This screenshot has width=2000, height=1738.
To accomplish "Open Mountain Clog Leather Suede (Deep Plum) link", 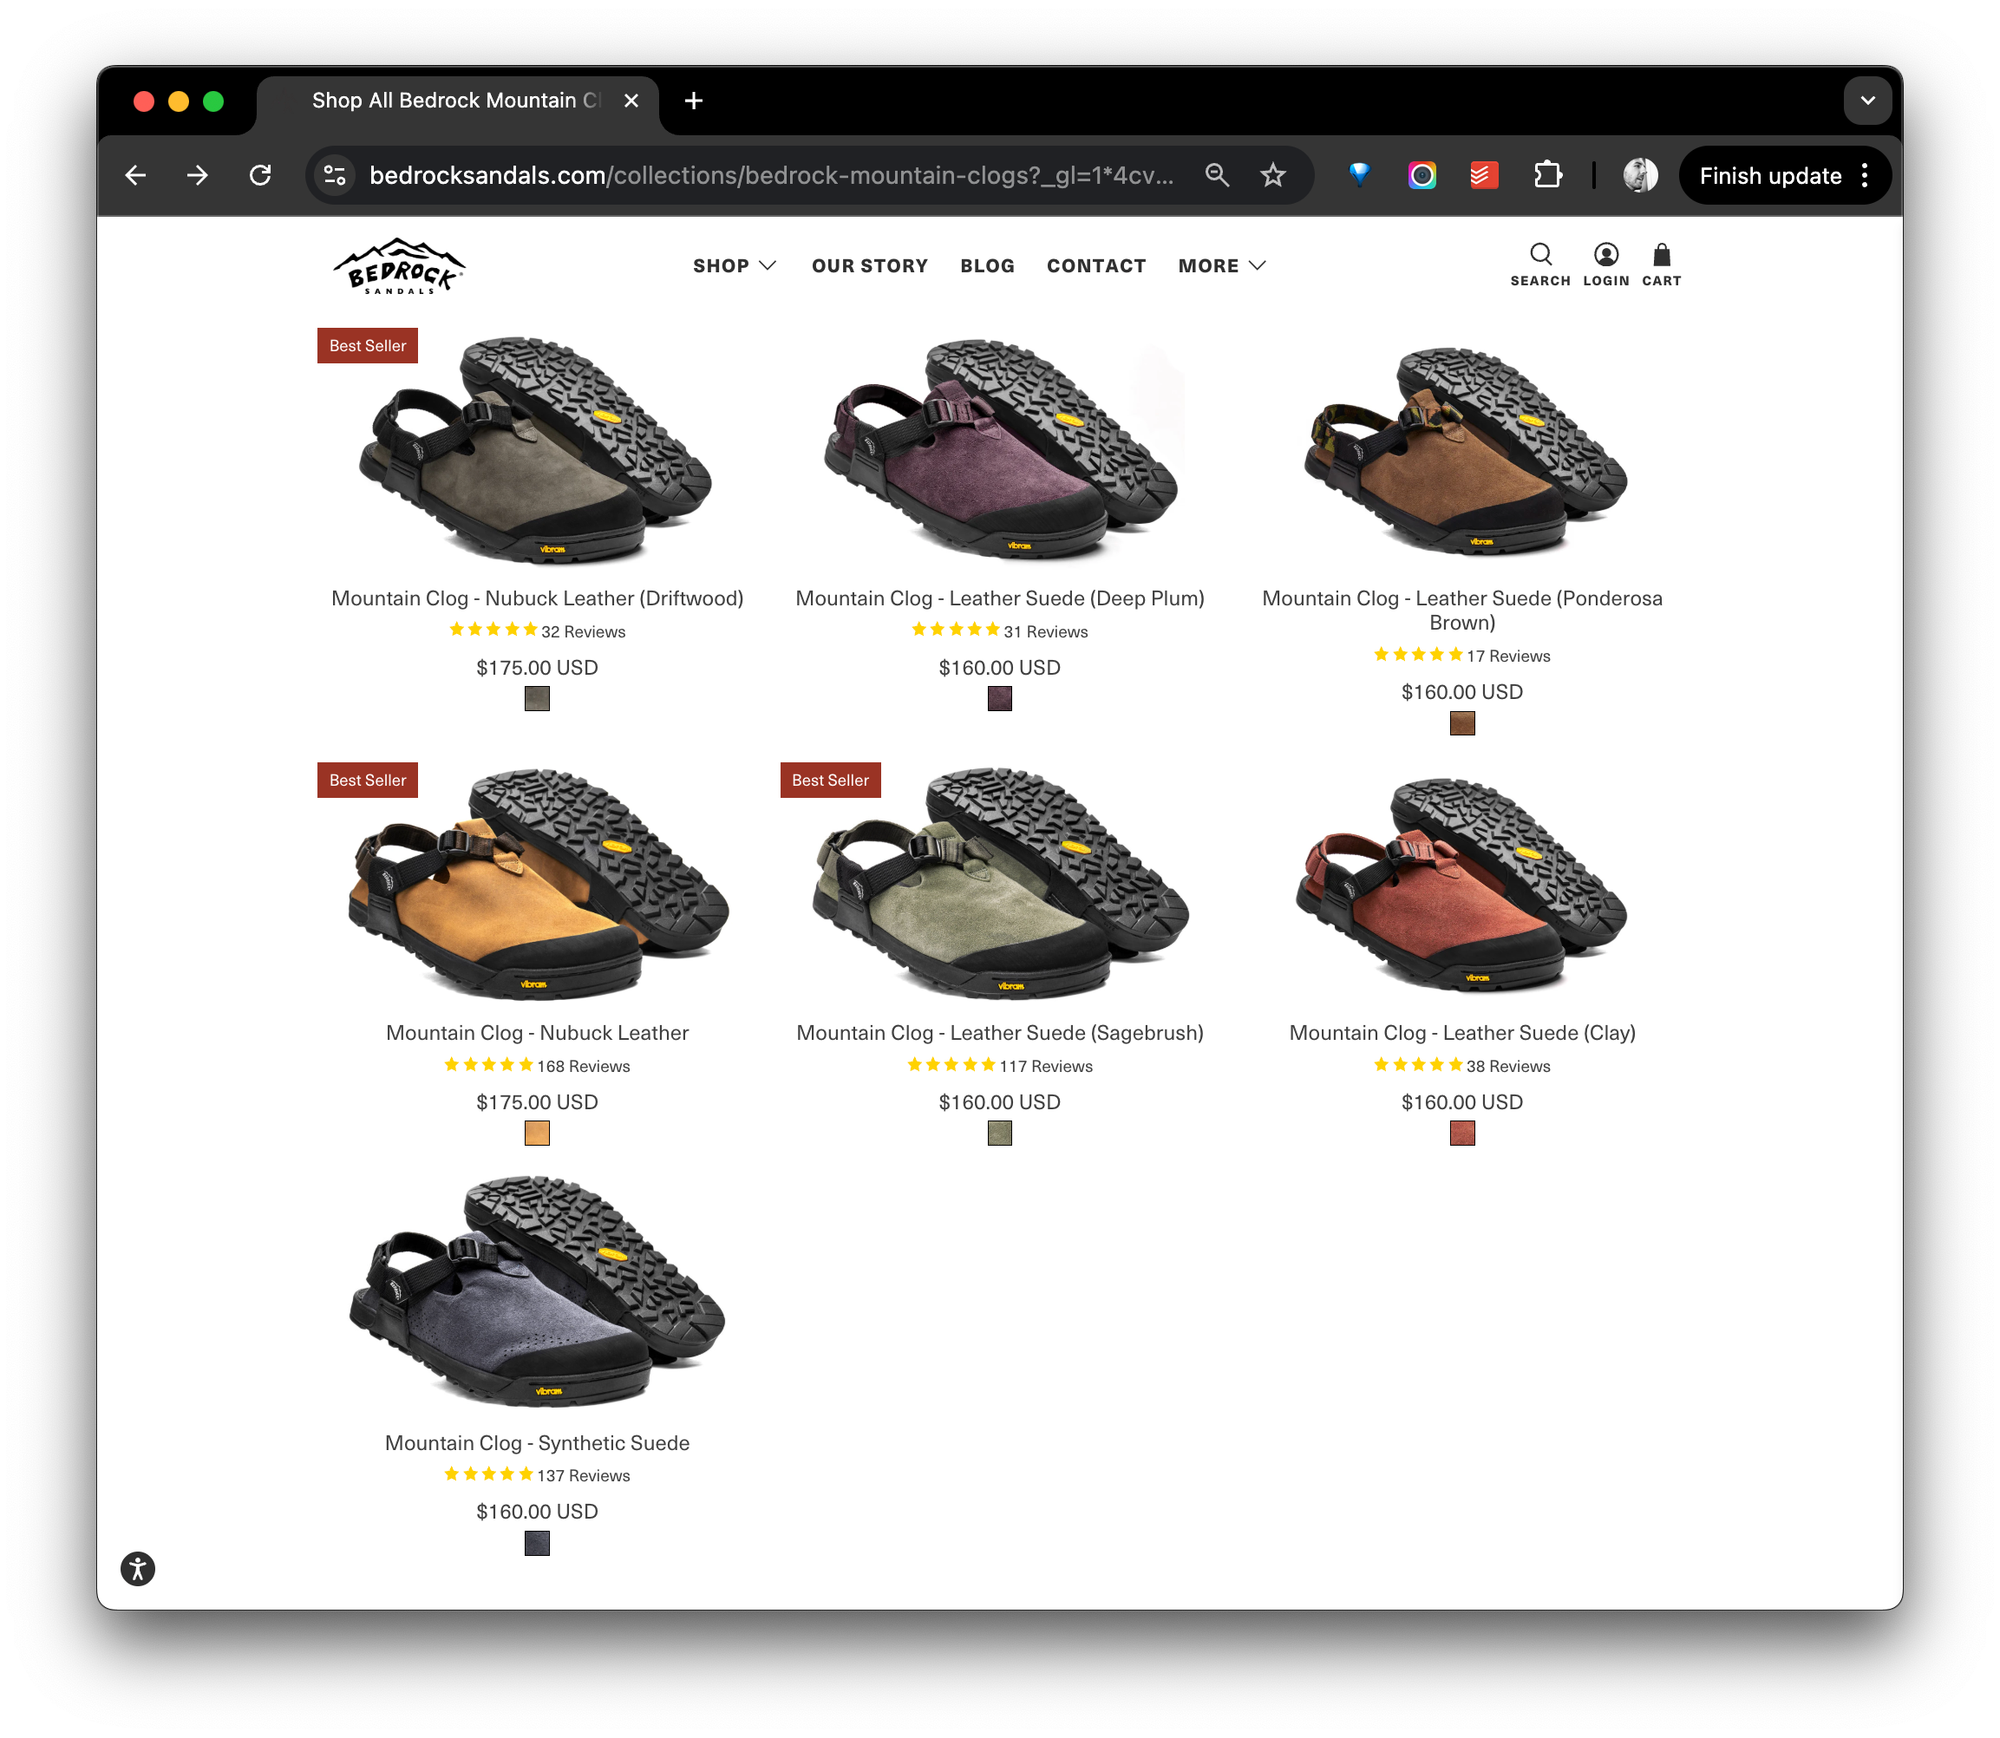I will click(x=999, y=598).
